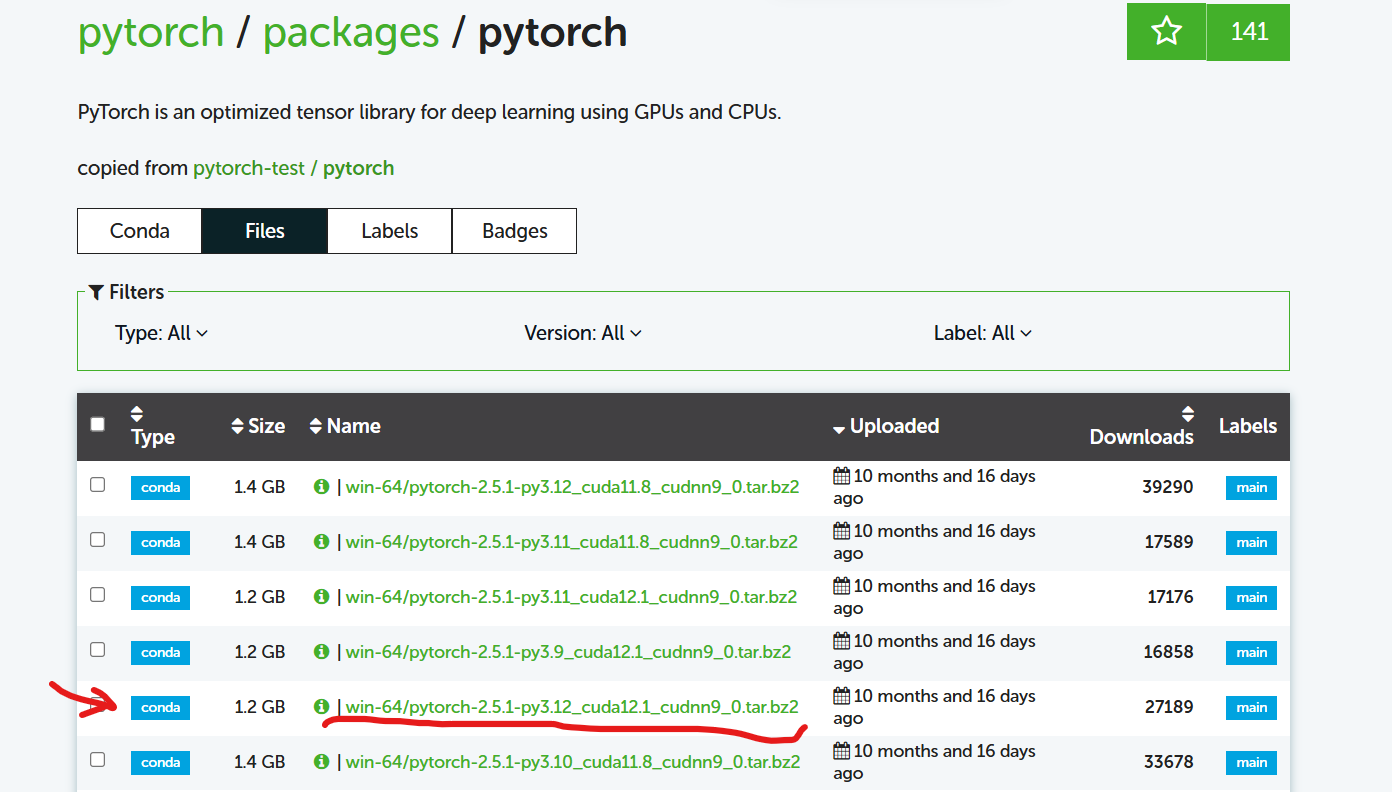Switch to the Labels tab

coord(389,230)
